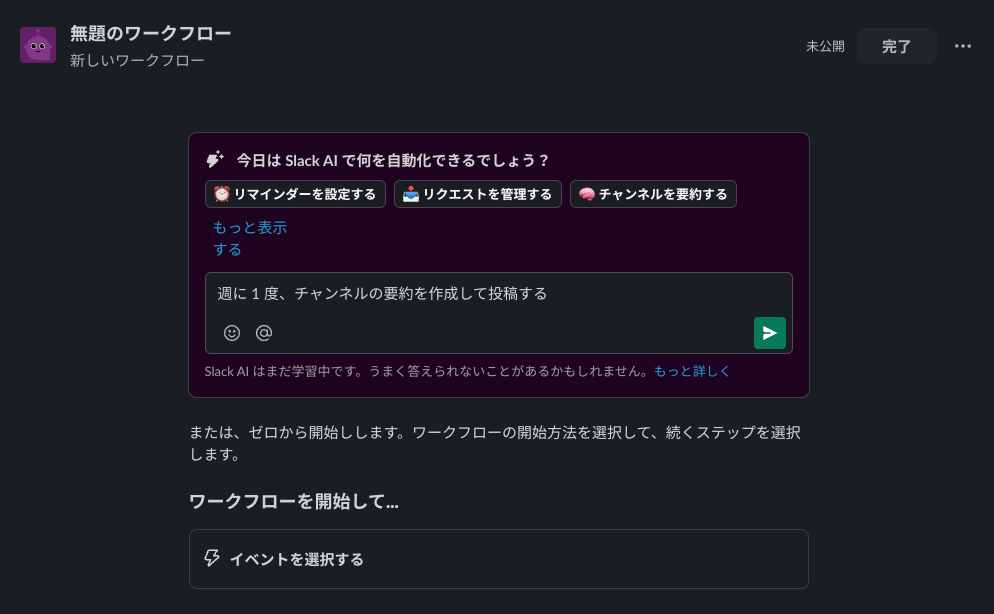
Task: Focus the Slack AI prompt text field
Action: tap(498, 294)
